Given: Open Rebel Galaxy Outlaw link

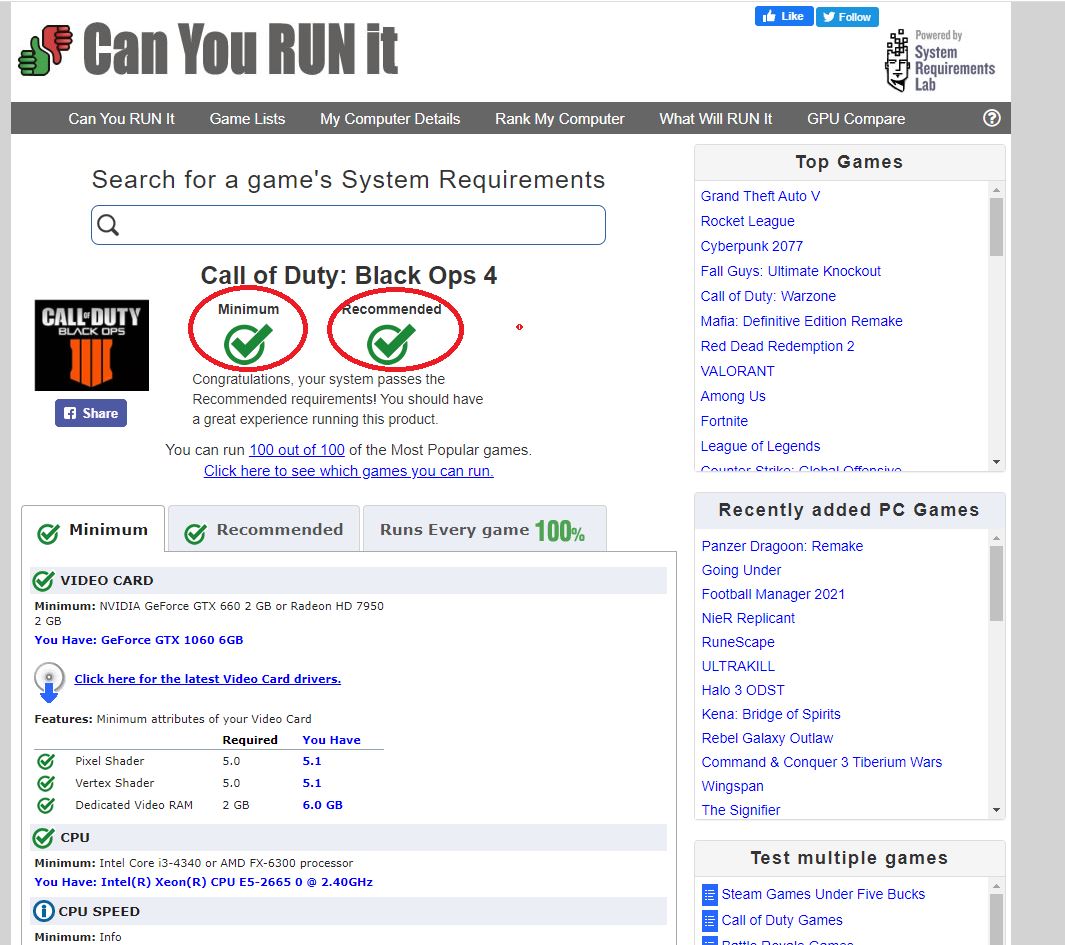Looking at the screenshot, I should pos(767,738).
